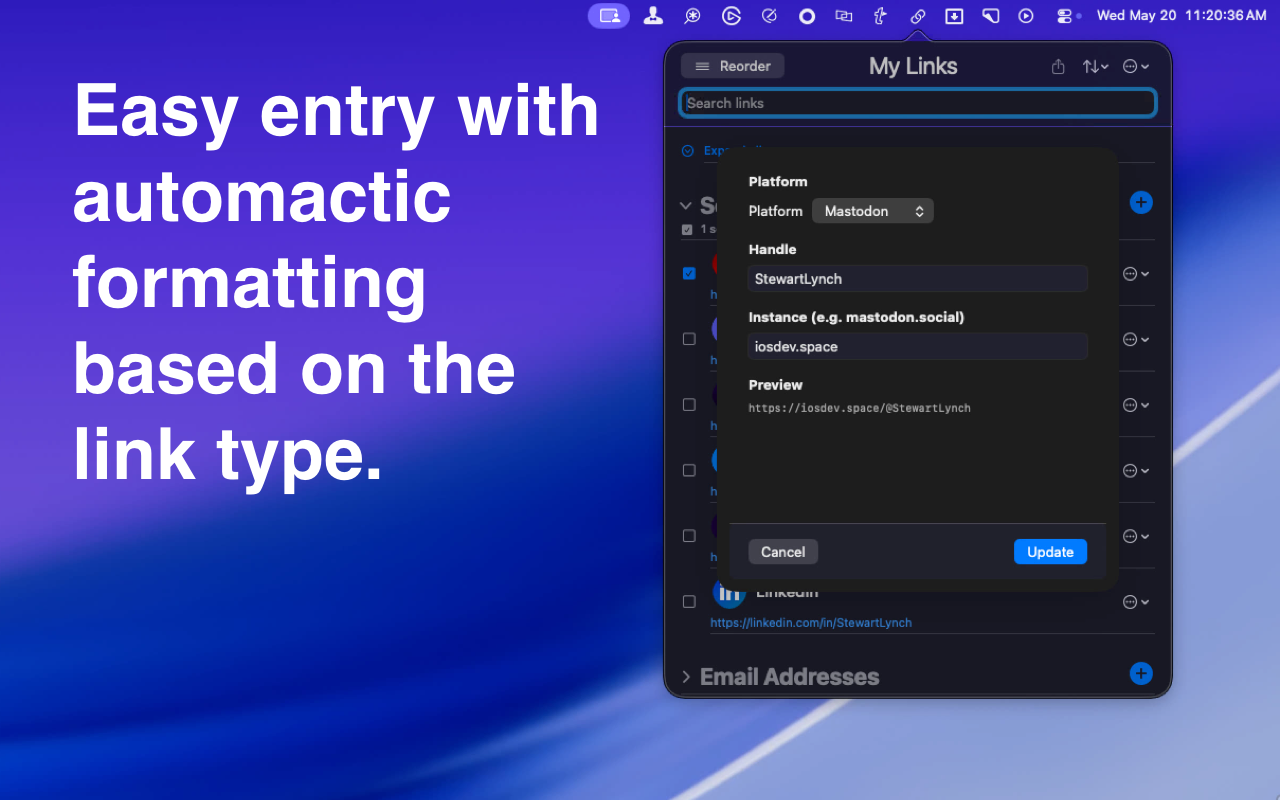Click the Reorder button
Viewport: 1280px width, 800px height.
(x=733, y=66)
